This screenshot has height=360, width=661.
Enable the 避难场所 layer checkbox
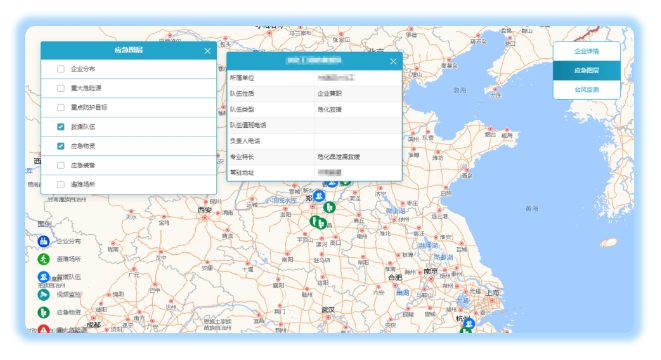pyautogui.click(x=61, y=184)
